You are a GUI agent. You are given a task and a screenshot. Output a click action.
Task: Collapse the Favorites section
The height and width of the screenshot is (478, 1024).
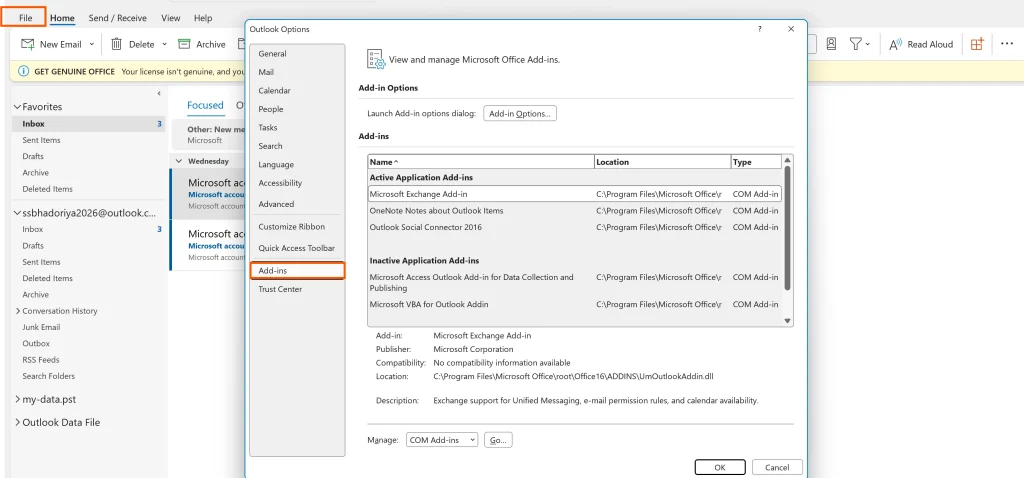pyautogui.click(x=18, y=106)
